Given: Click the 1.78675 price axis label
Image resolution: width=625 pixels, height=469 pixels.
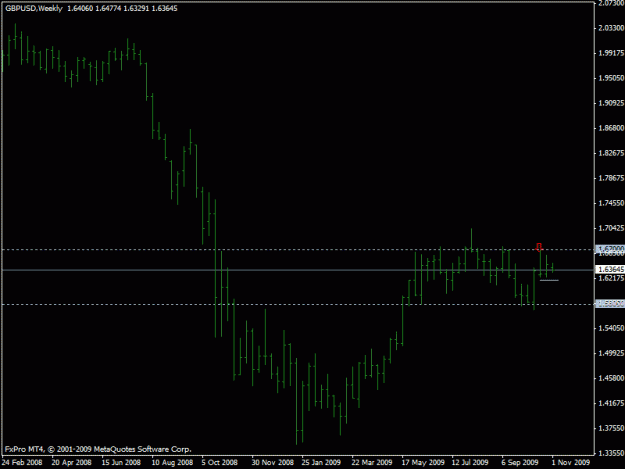Looking at the screenshot, I should click(x=611, y=178).
